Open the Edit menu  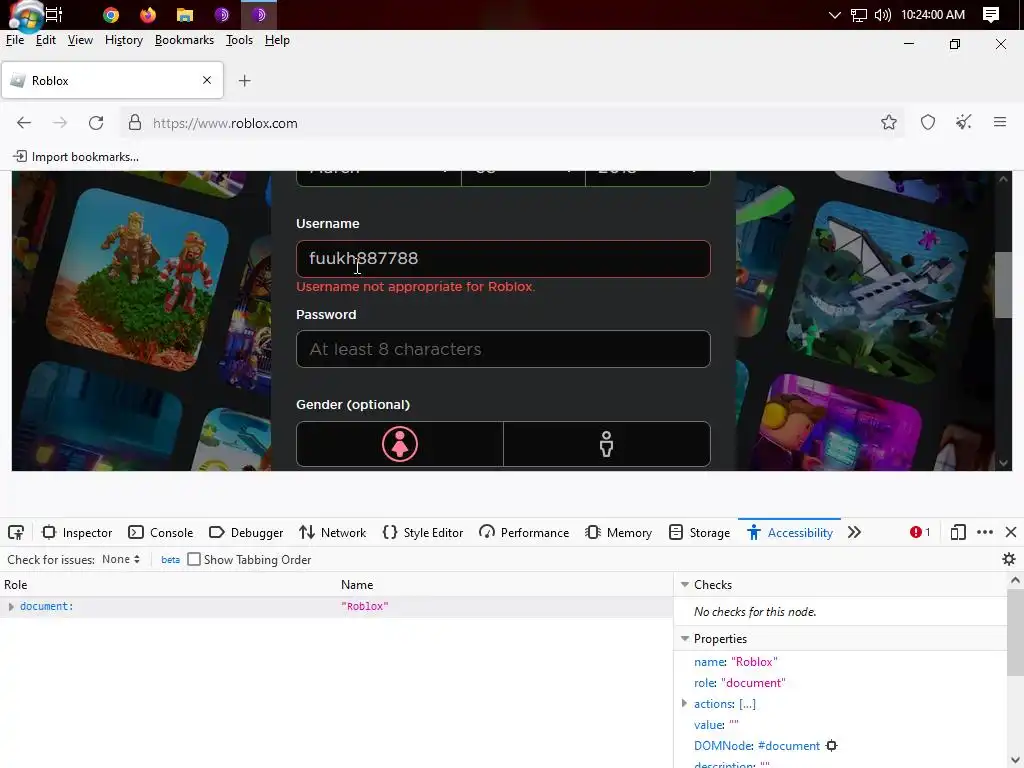[46, 40]
